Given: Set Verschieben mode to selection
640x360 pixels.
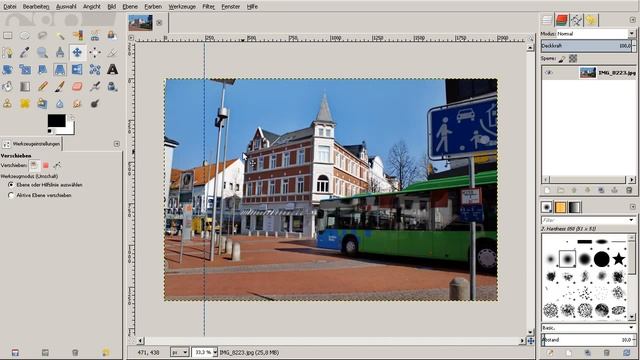Looking at the screenshot, I should (46, 165).
